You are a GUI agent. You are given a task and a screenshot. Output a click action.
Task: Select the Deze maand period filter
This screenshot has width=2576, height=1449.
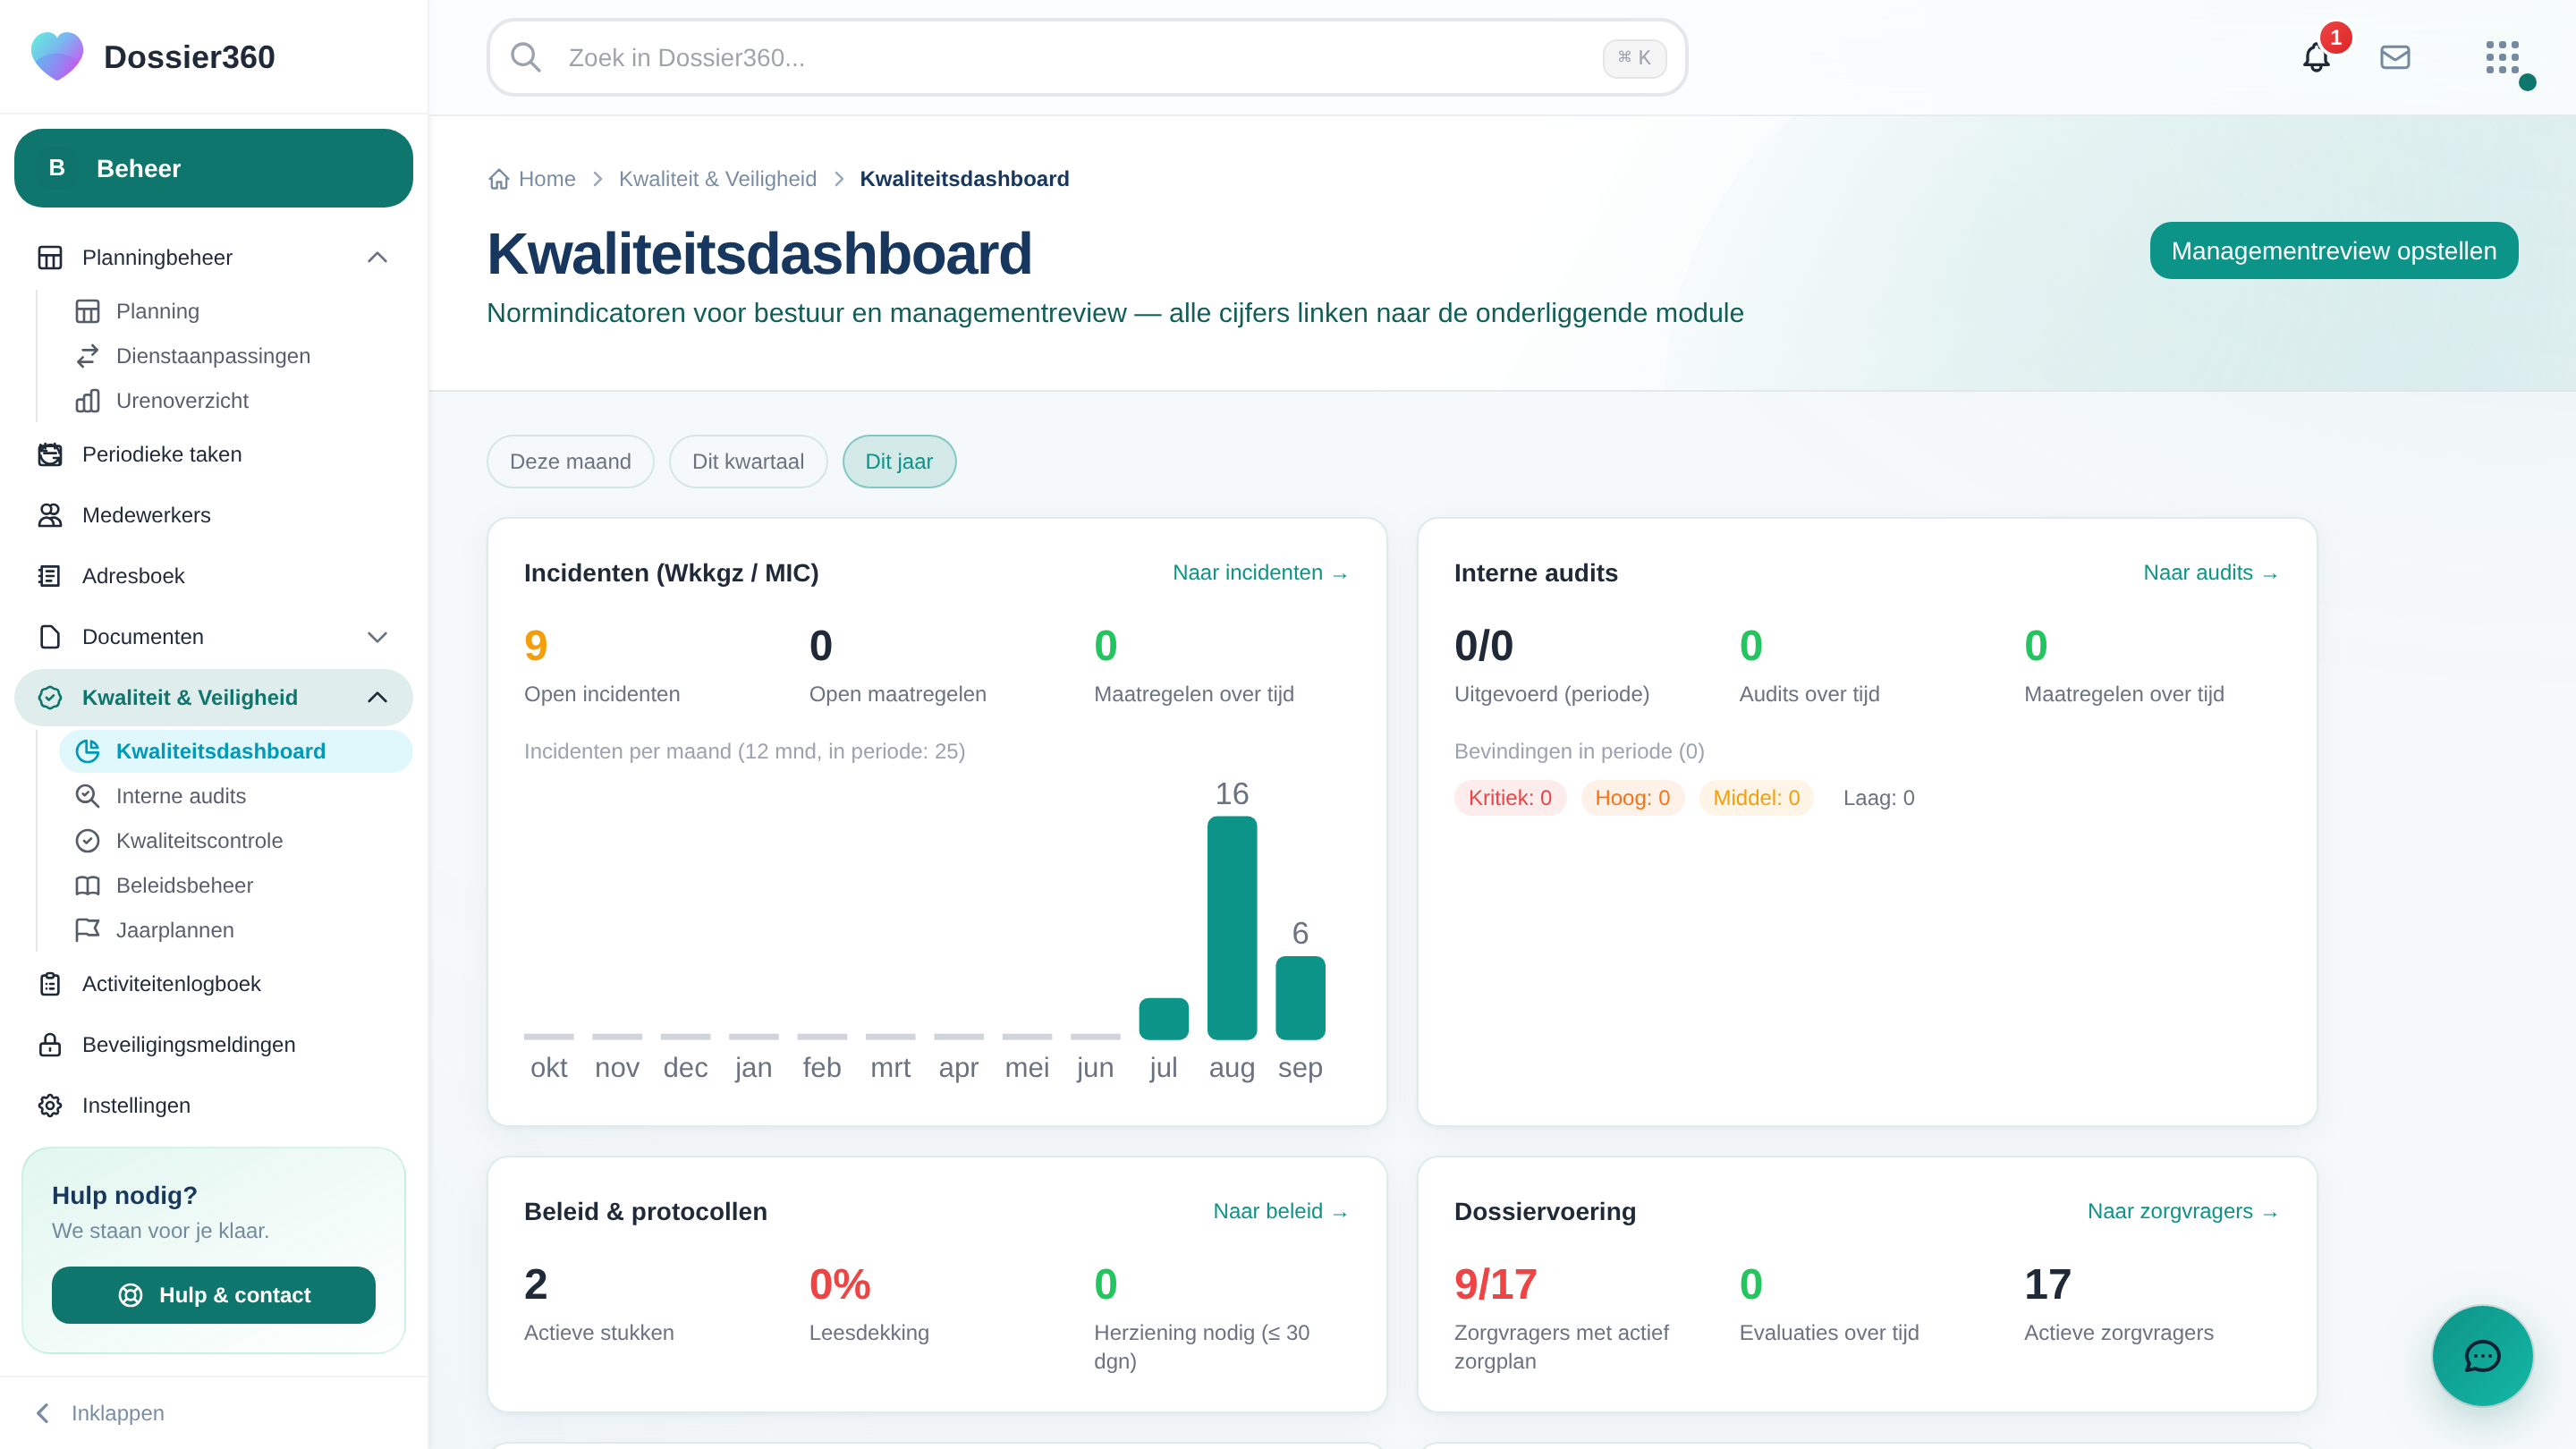[570, 461]
